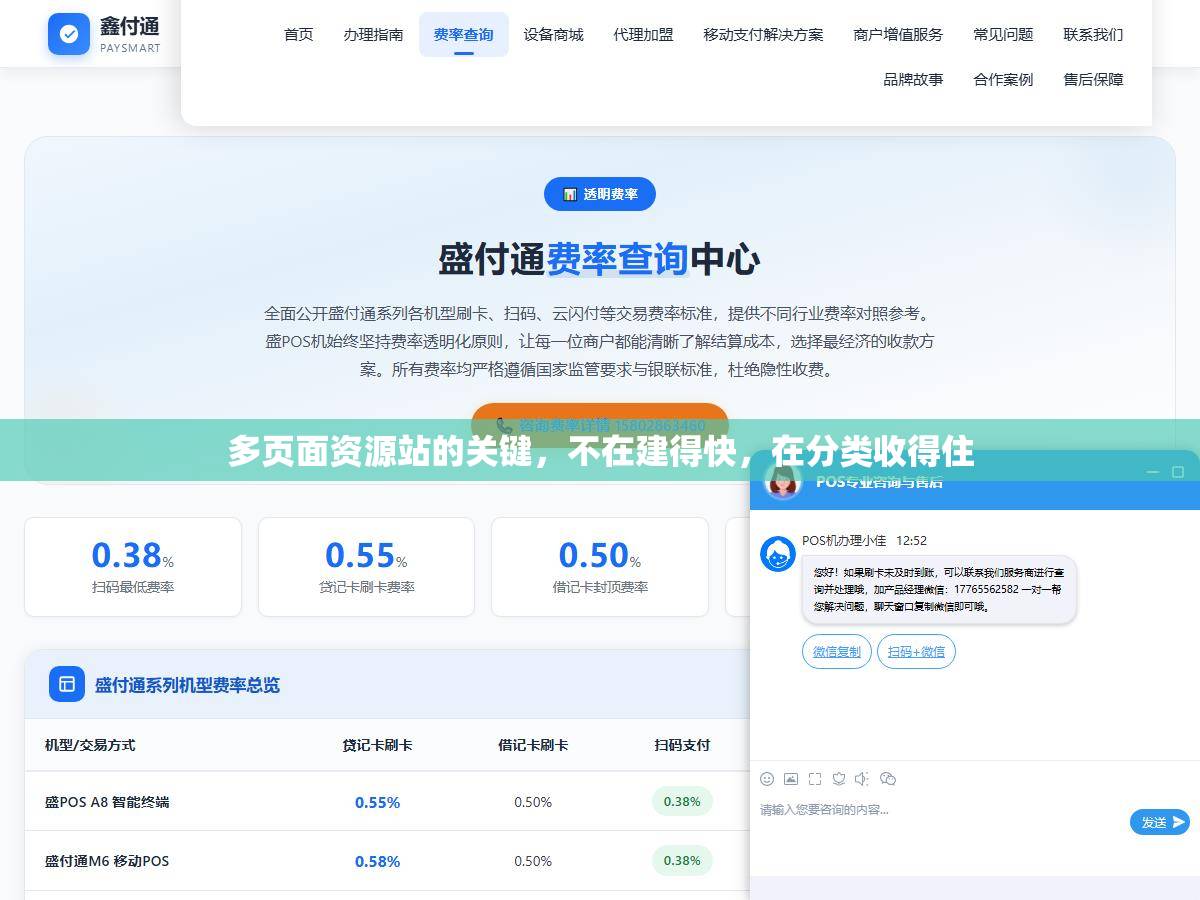Click the send image icon in chat
The image size is (1200, 900).
click(x=791, y=779)
